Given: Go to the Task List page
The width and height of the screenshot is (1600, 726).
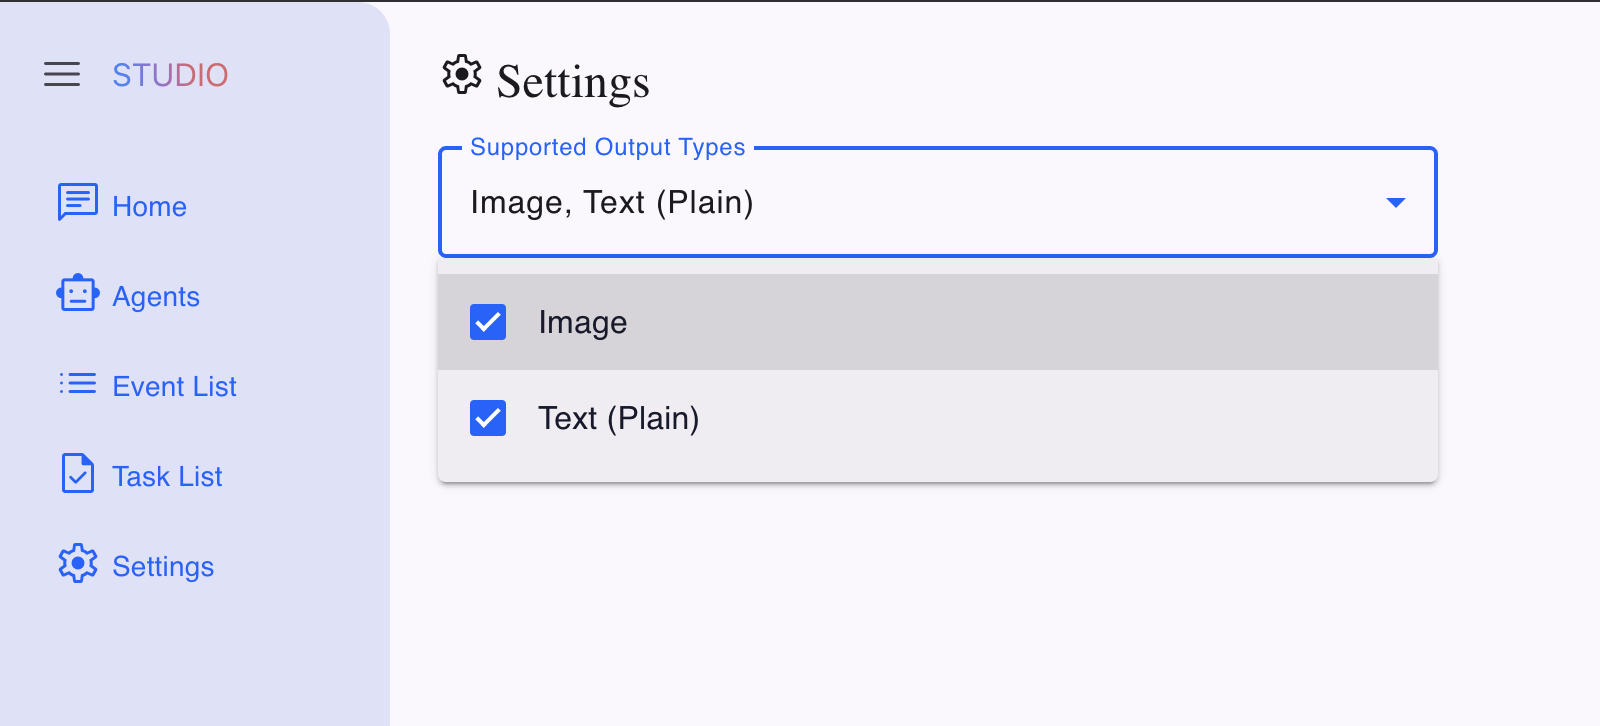Looking at the screenshot, I should pos(167,476).
